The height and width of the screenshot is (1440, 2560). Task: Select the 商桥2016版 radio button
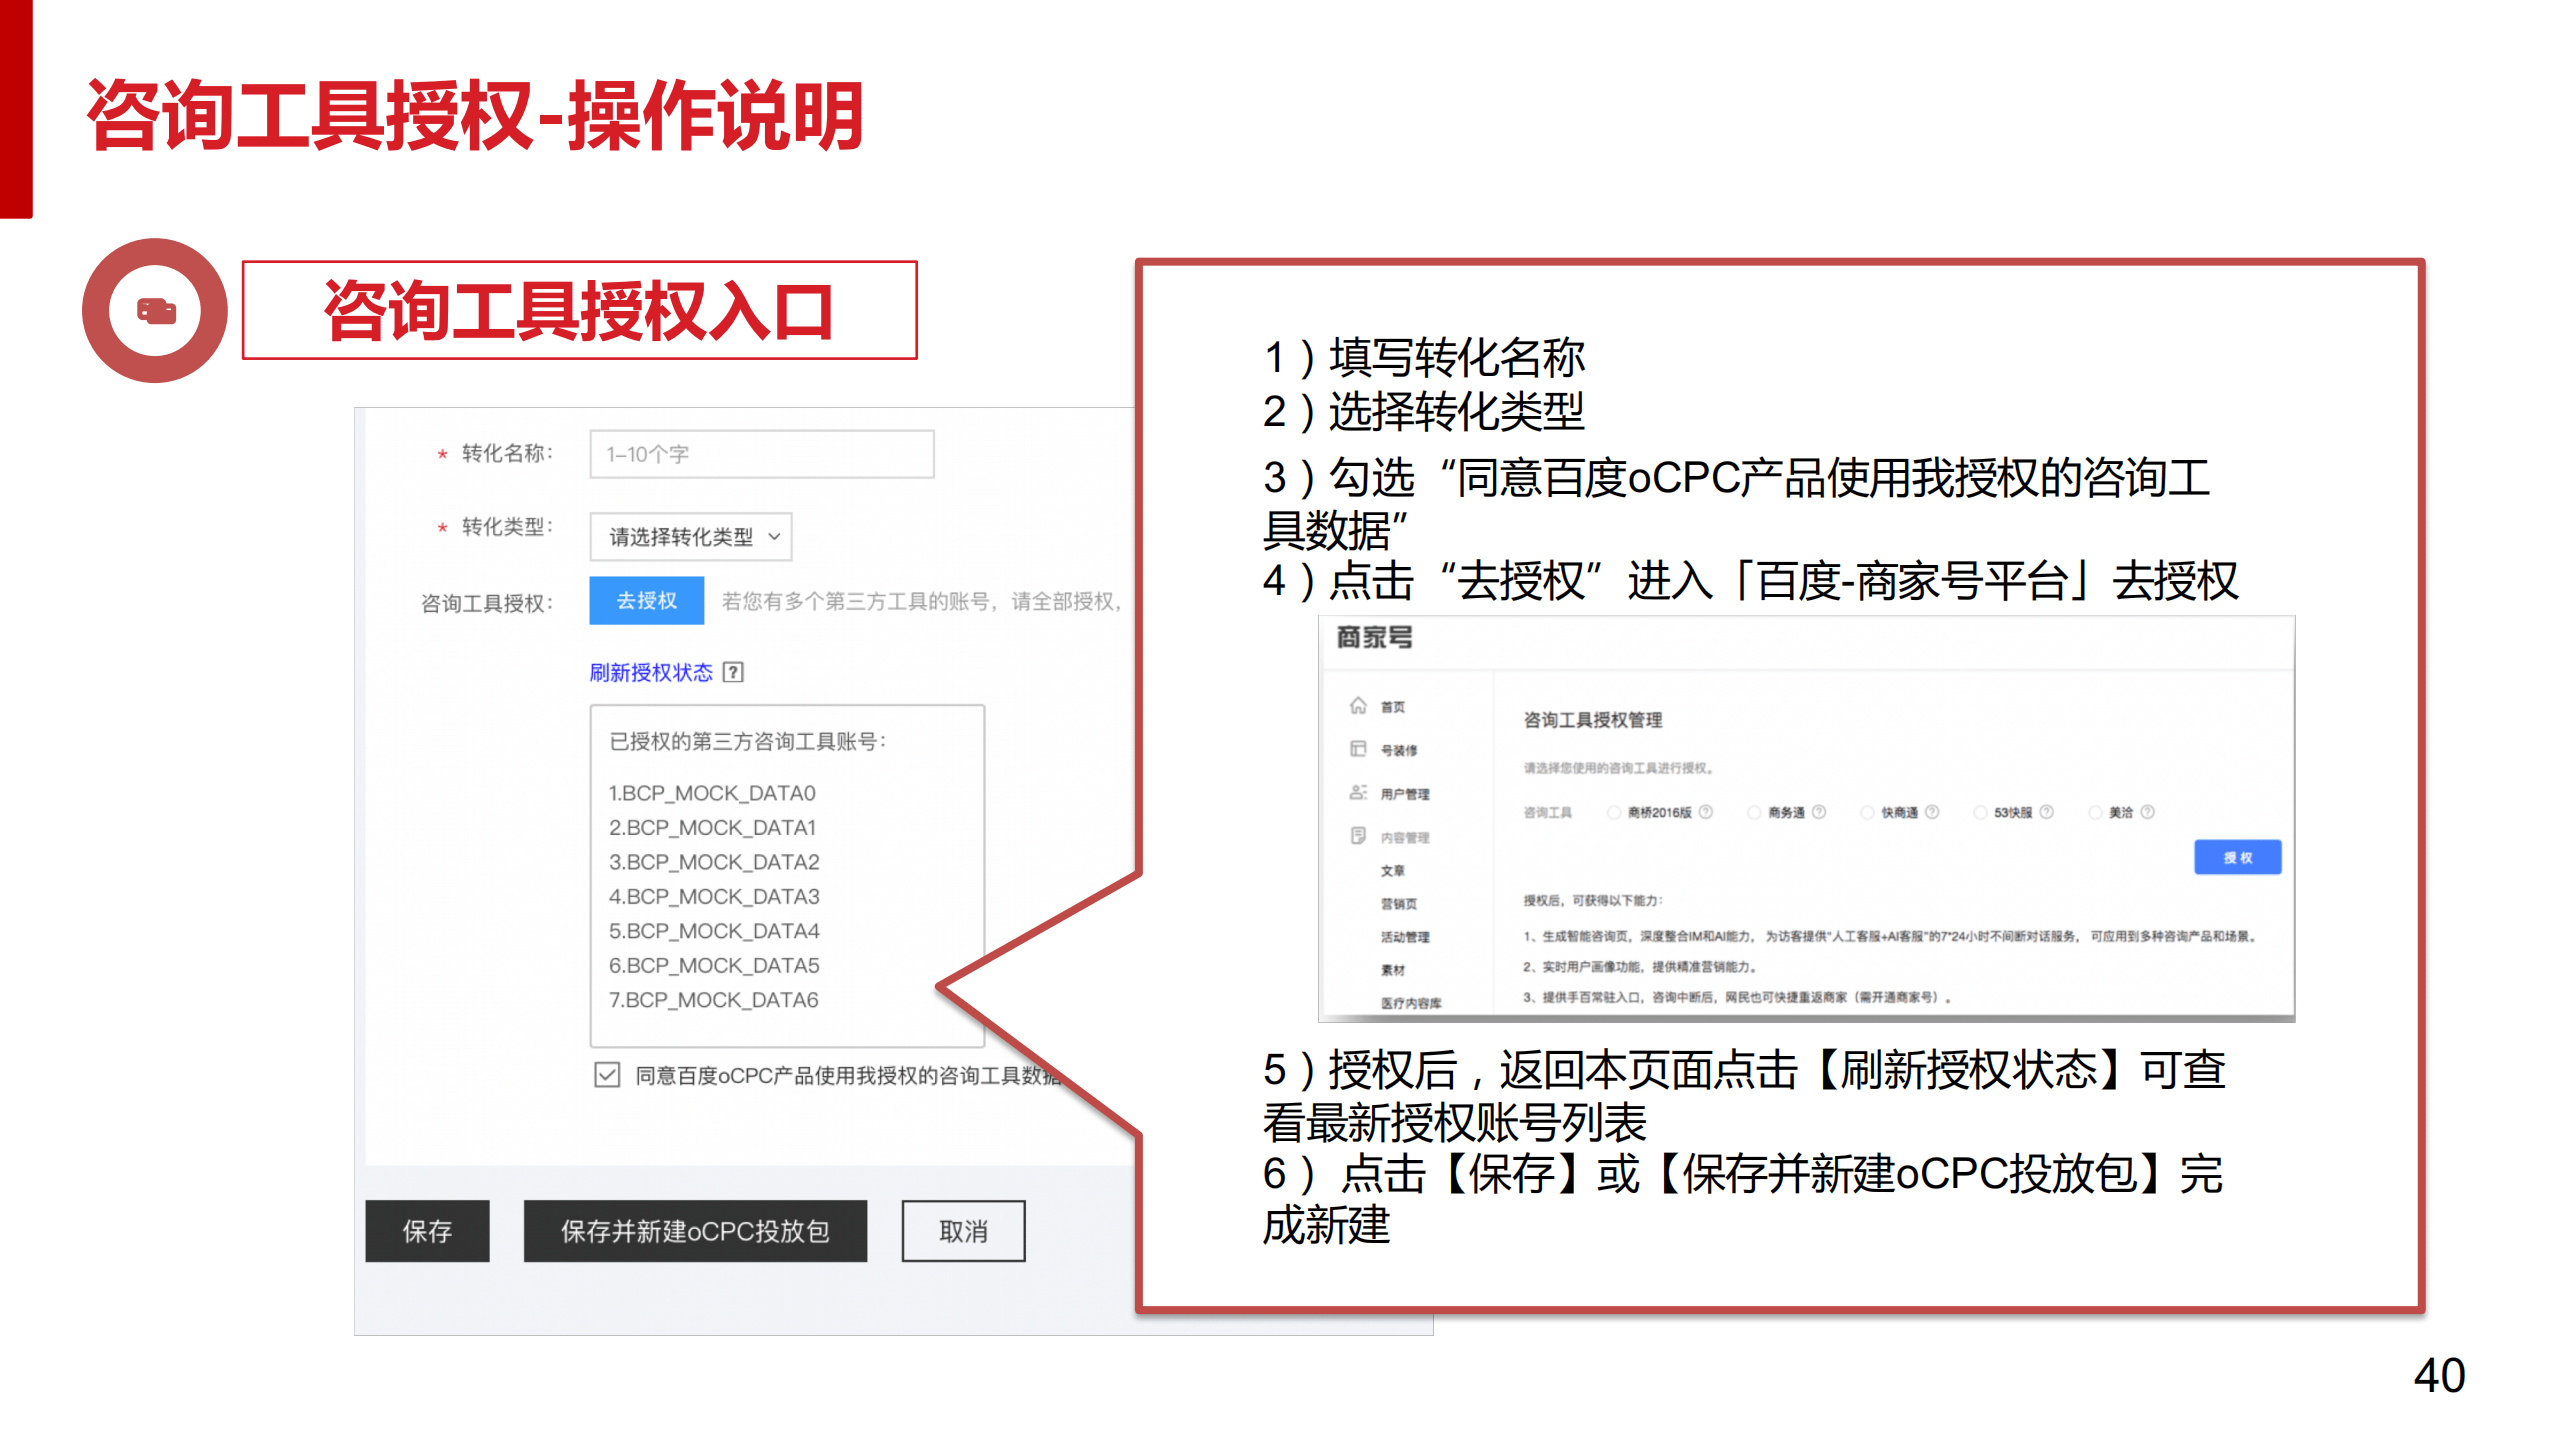click(x=1613, y=812)
